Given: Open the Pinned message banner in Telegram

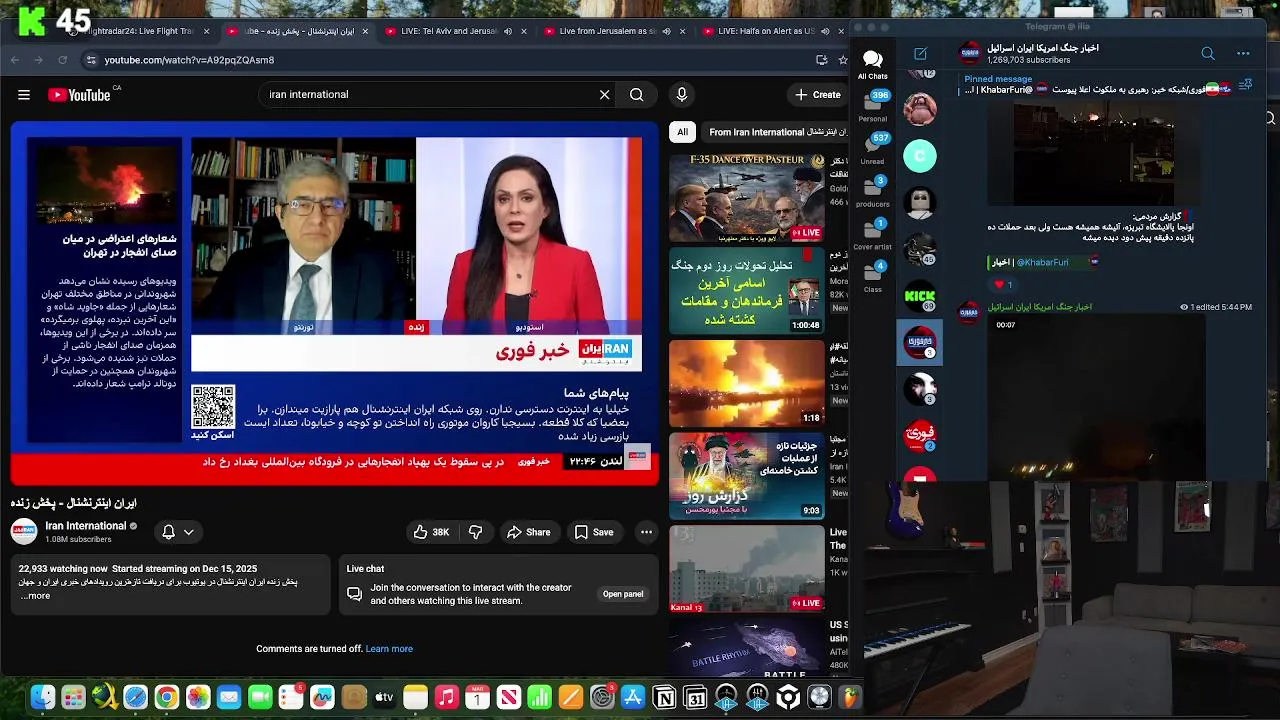Looking at the screenshot, I should tap(1095, 85).
